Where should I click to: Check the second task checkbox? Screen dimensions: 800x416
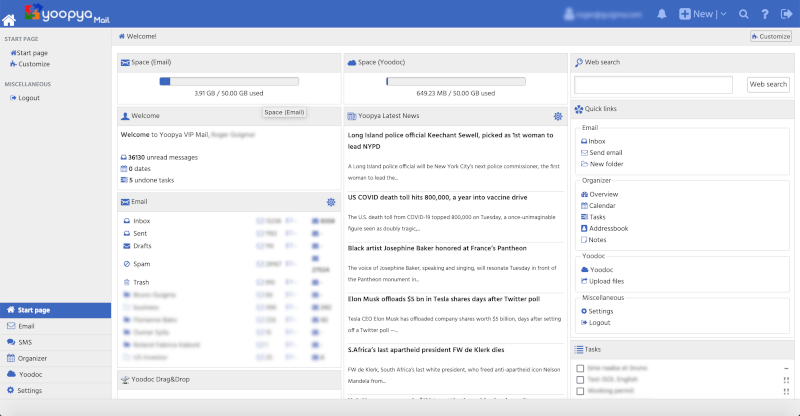(580, 380)
